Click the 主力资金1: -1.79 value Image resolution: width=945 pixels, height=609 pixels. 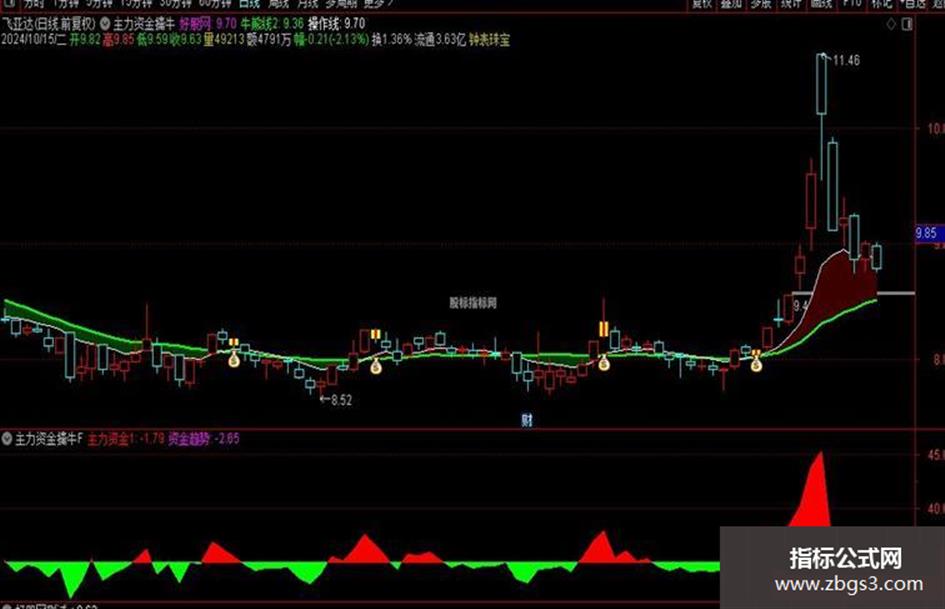[x=126, y=439]
